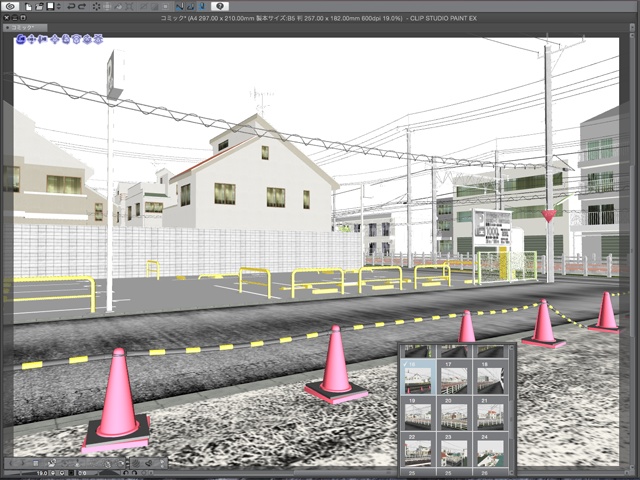Viewport: 640px width, 480px height.
Task: Click the Undo arrow icon
Action: [71, 7]
